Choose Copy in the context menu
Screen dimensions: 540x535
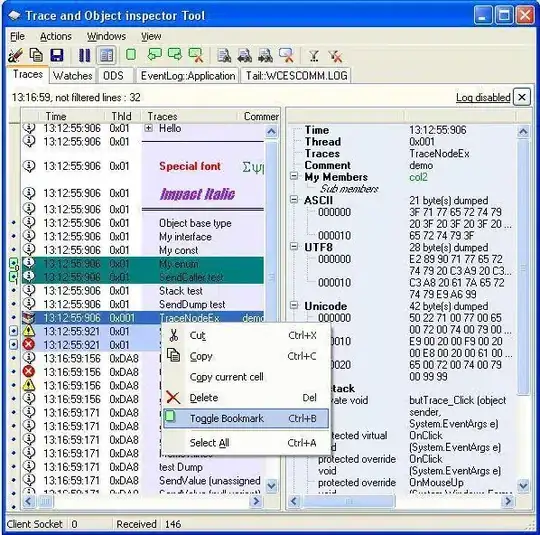pos(246,356)
